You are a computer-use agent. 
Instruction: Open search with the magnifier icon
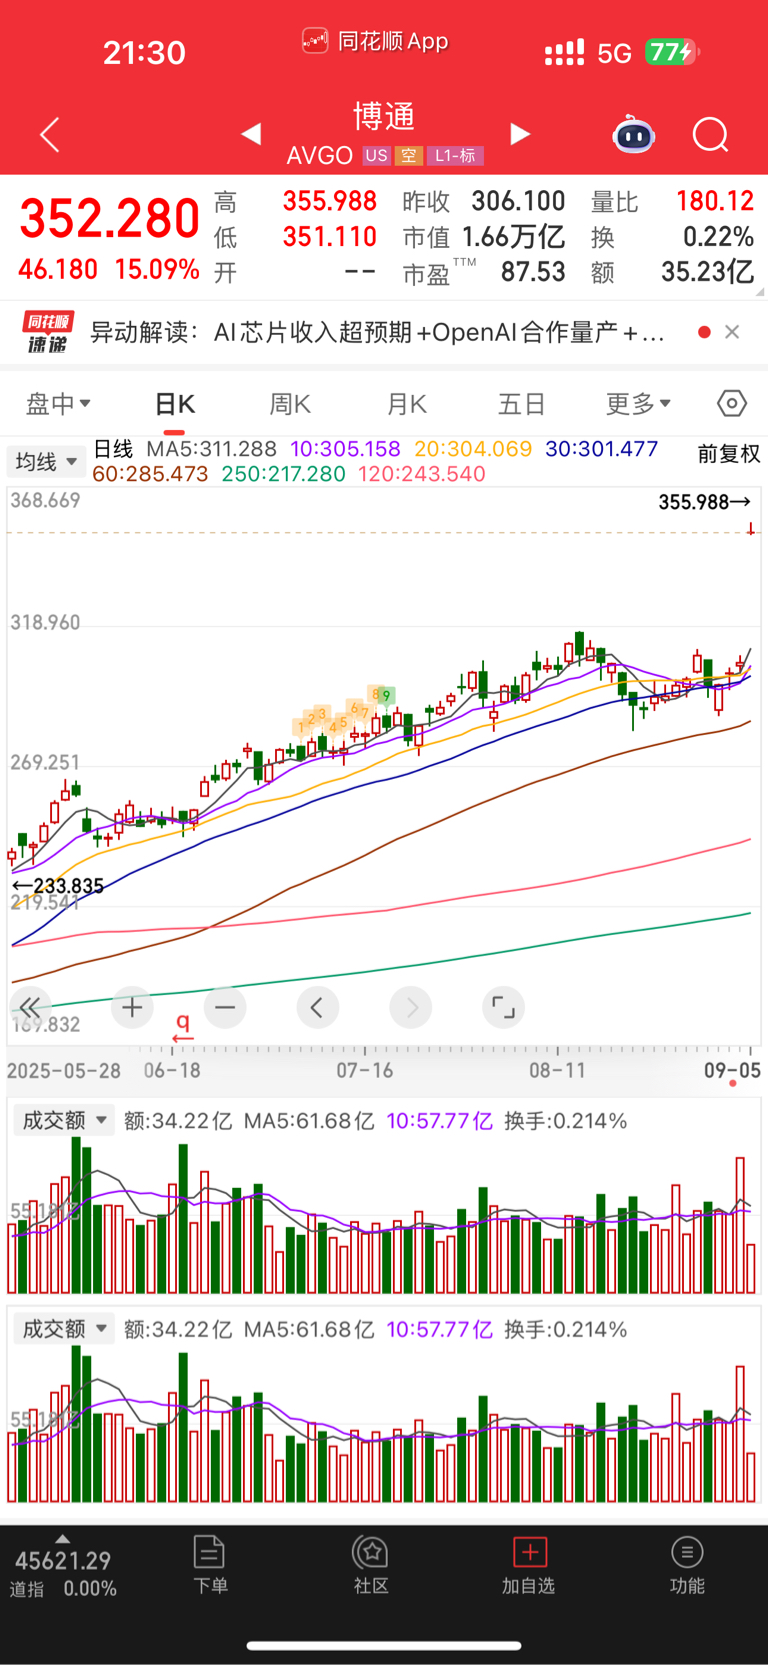pyautogui.click(x=711, y=134)
